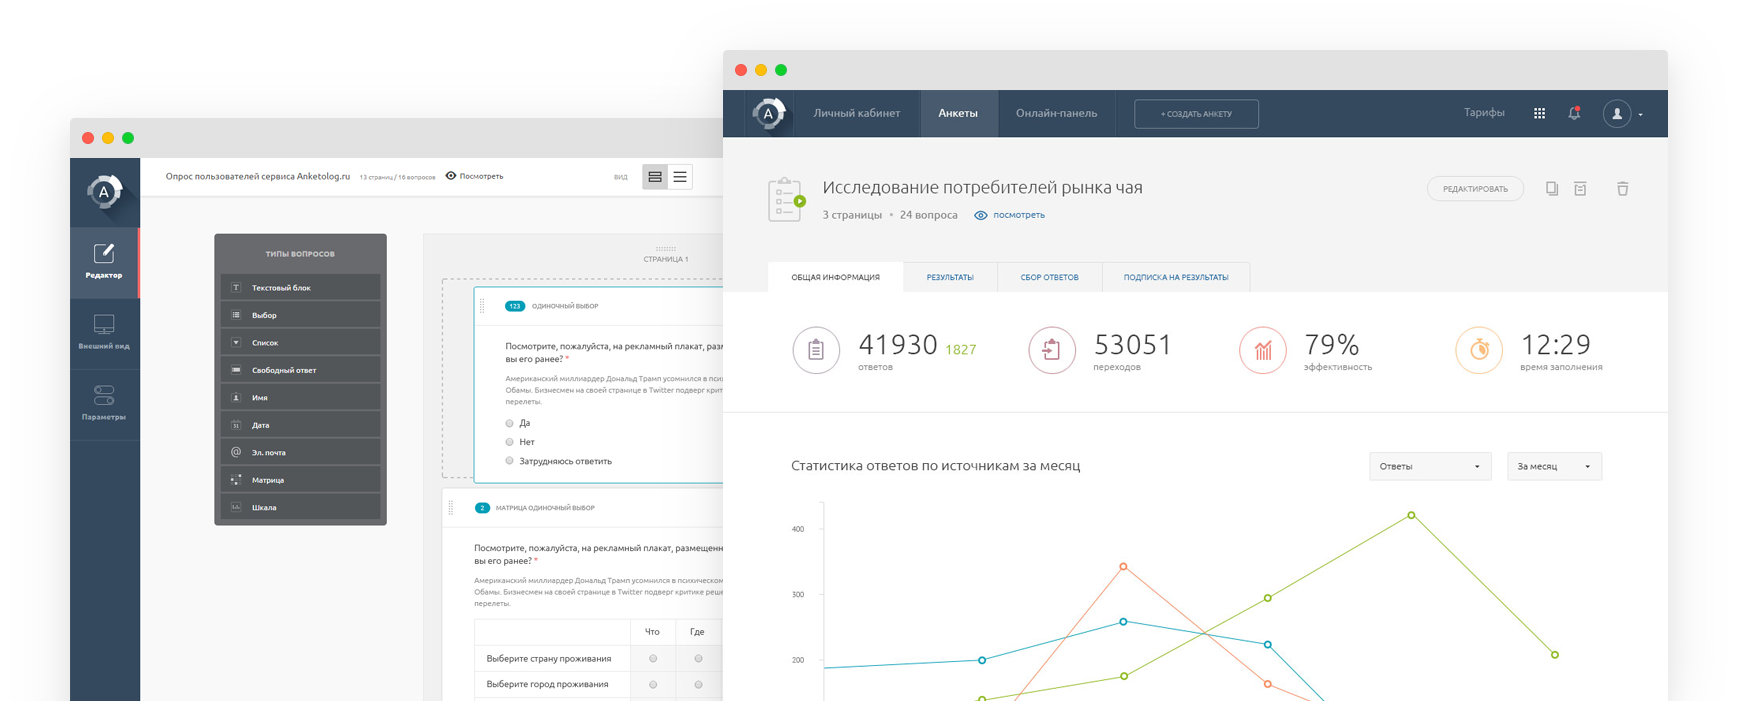The height and width of the screenshot is (701, 1738).
Task: Add the Матрица question type
Action: click(300, 480)
